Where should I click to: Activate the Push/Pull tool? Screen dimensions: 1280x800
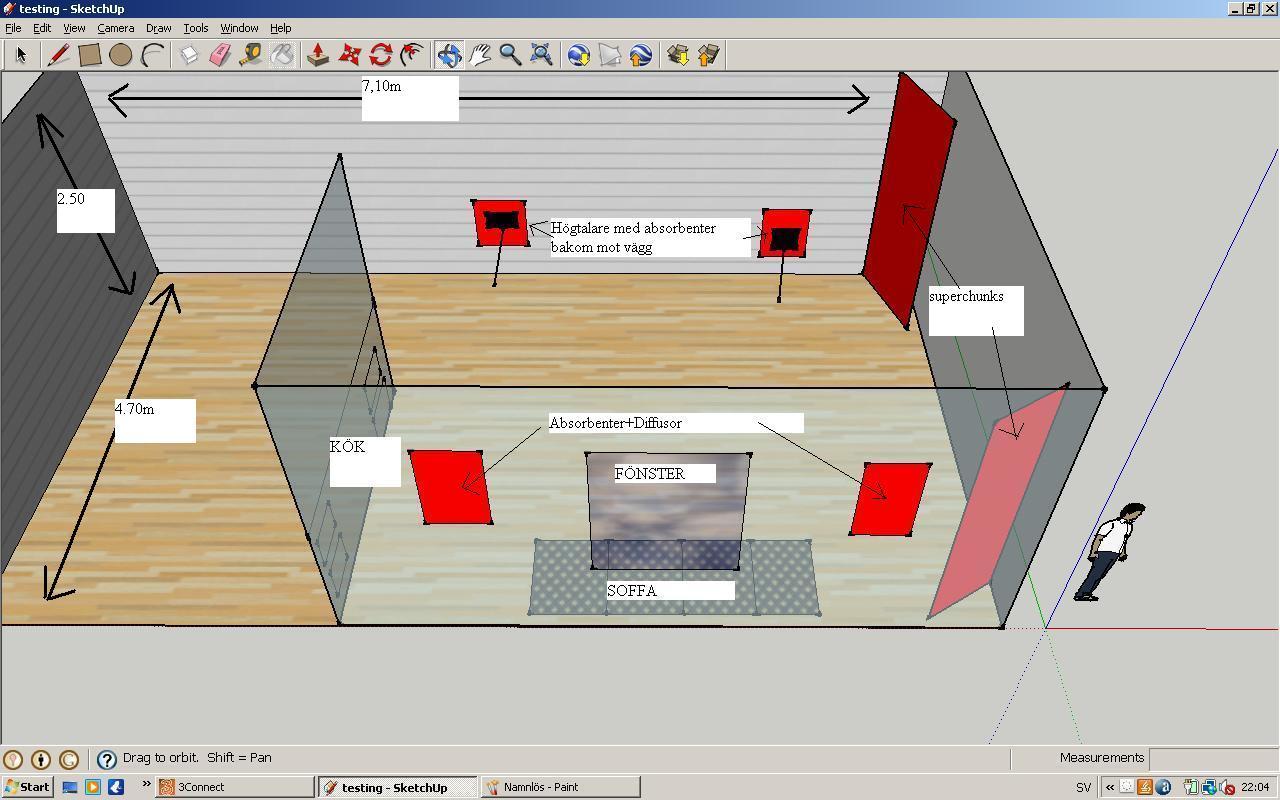(318, 55)
